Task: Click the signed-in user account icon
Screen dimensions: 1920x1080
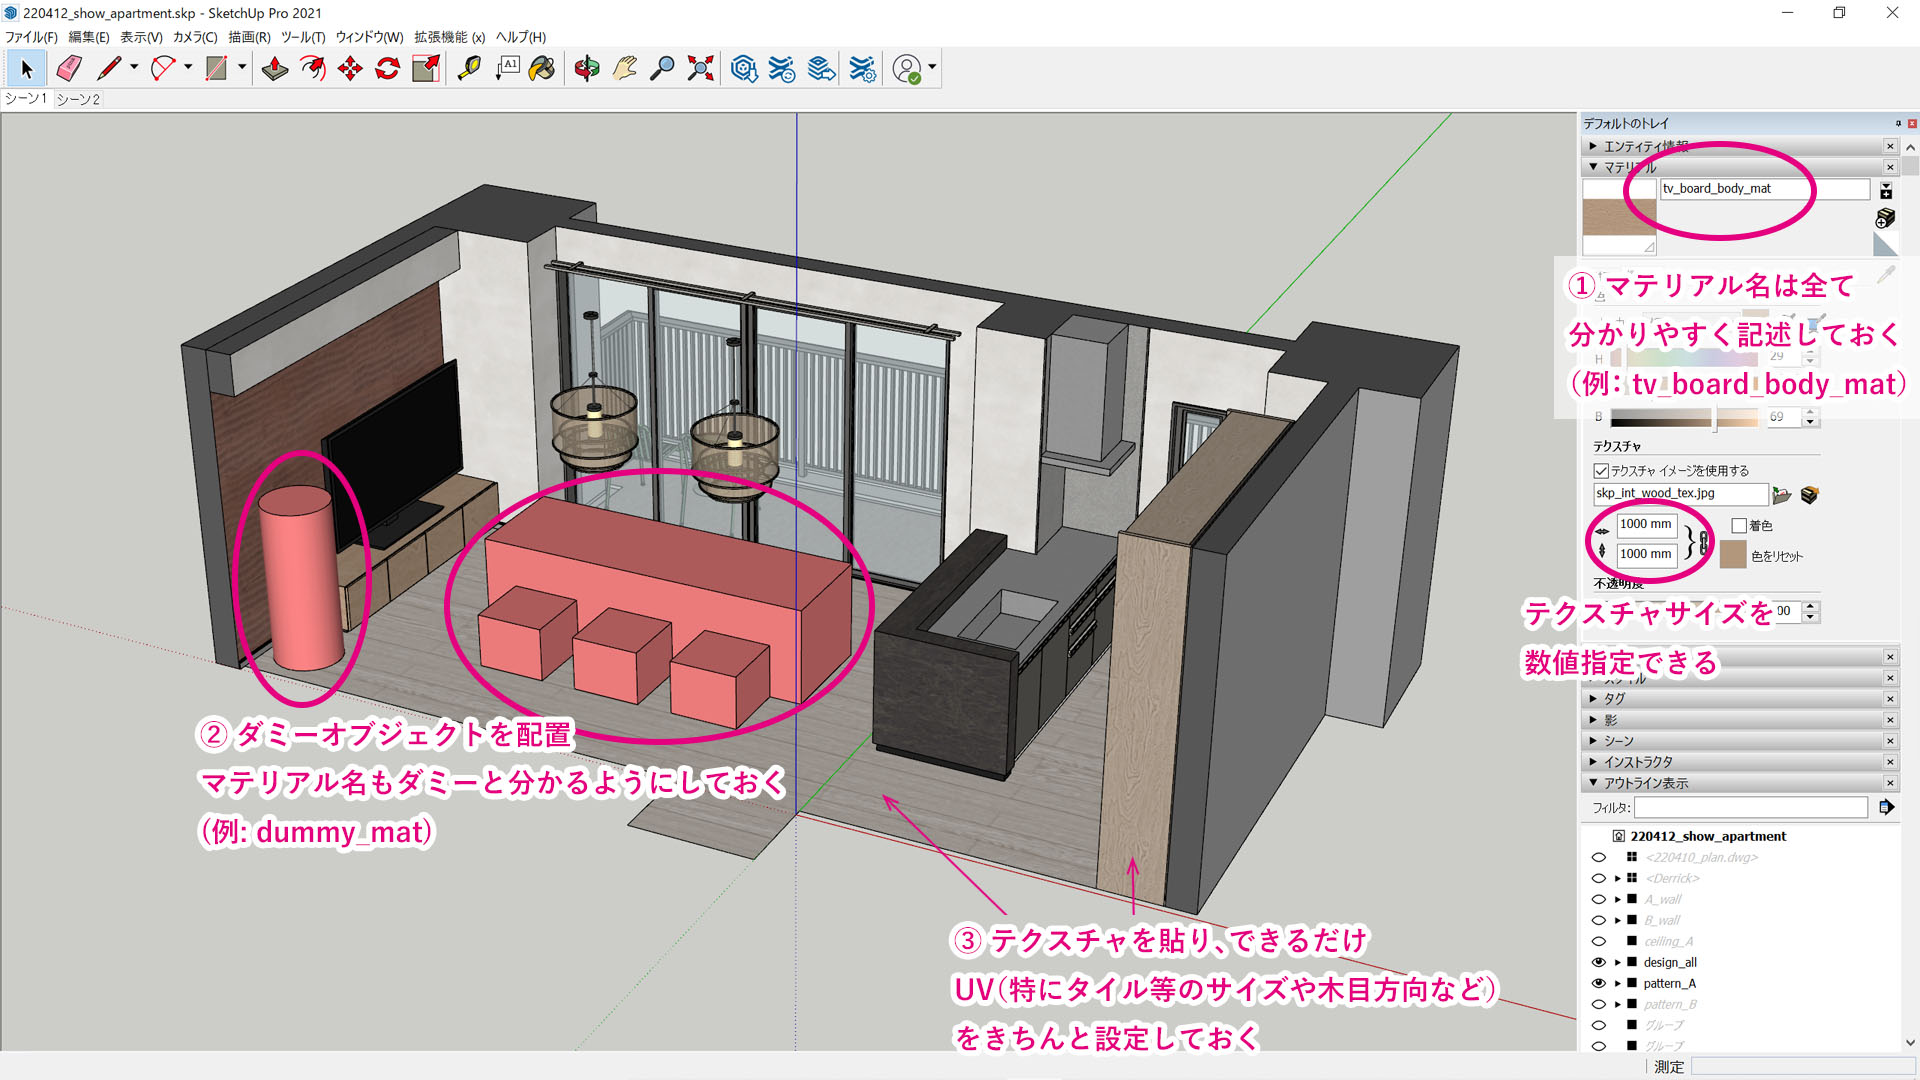Action: pyautogui.click(x=907, y=69)
